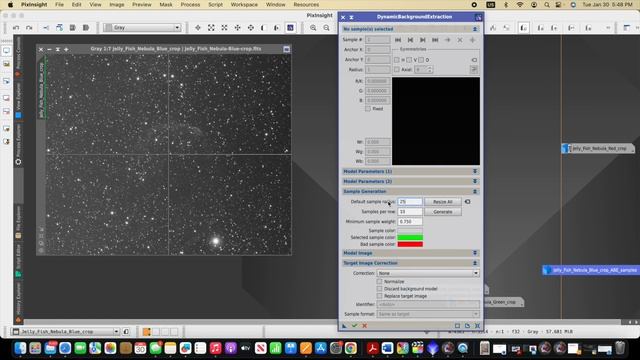
Task: Enable the D symmetry checkbox
Action: [421, 60]
